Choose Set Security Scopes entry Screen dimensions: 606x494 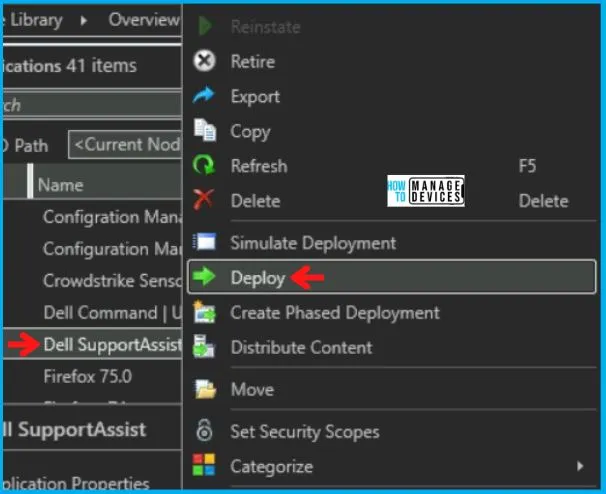tap(392, 431)
